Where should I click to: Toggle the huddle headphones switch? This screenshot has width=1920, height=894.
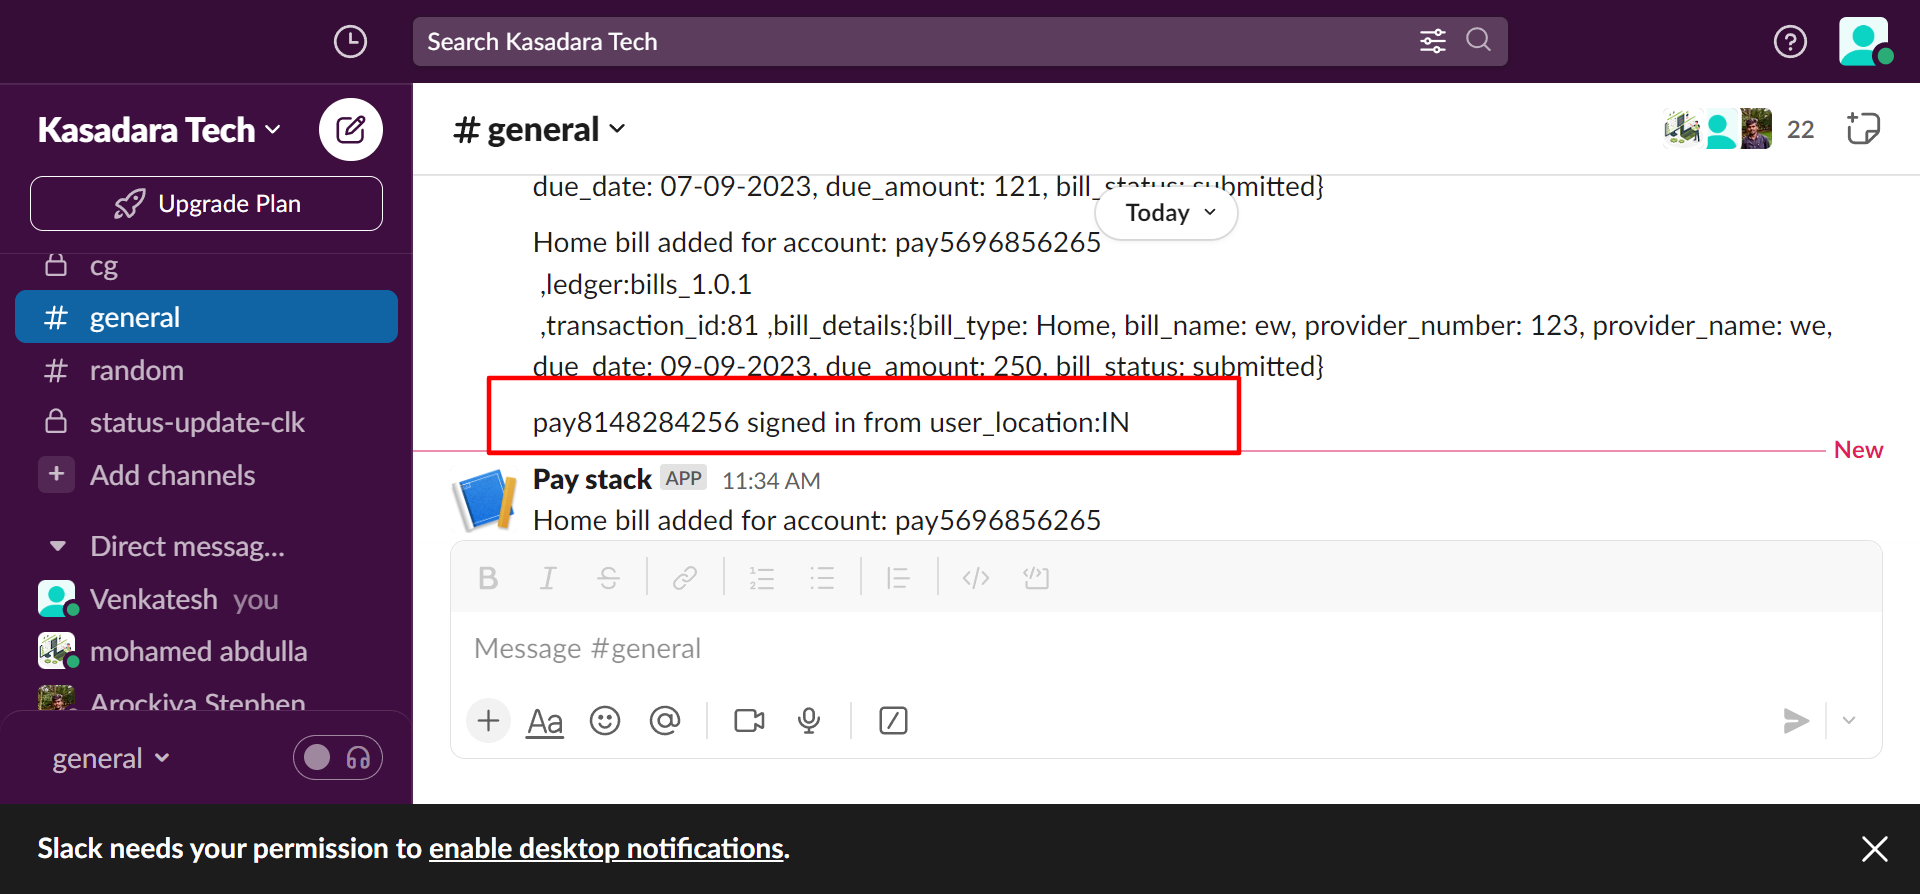(x=338, y=758)
